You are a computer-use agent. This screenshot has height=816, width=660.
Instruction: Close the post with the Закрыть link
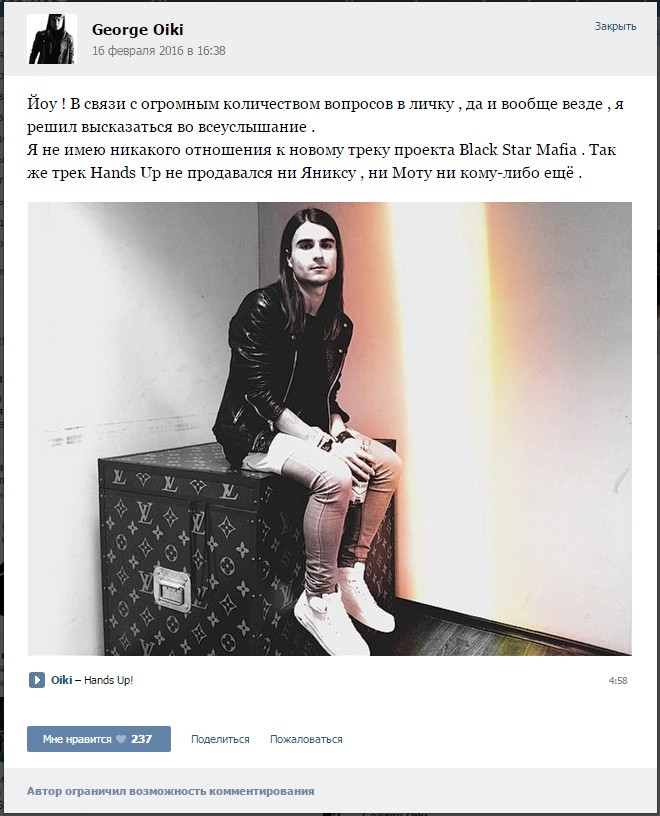[615, 26]
